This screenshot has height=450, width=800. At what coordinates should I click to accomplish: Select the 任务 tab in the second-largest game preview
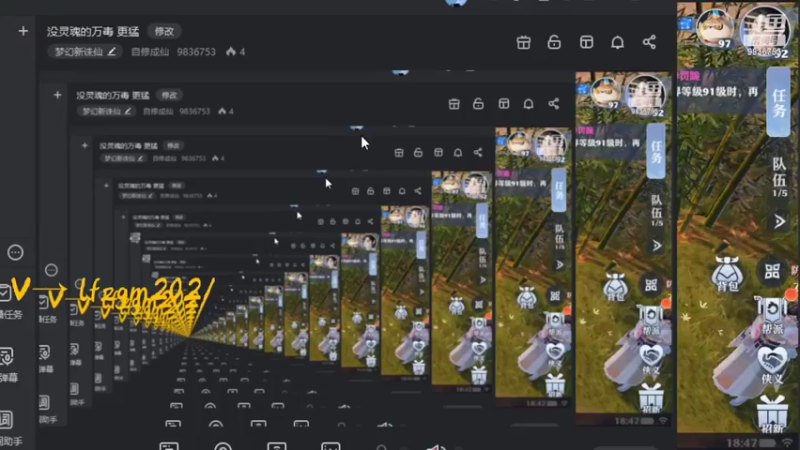(656, 152)
